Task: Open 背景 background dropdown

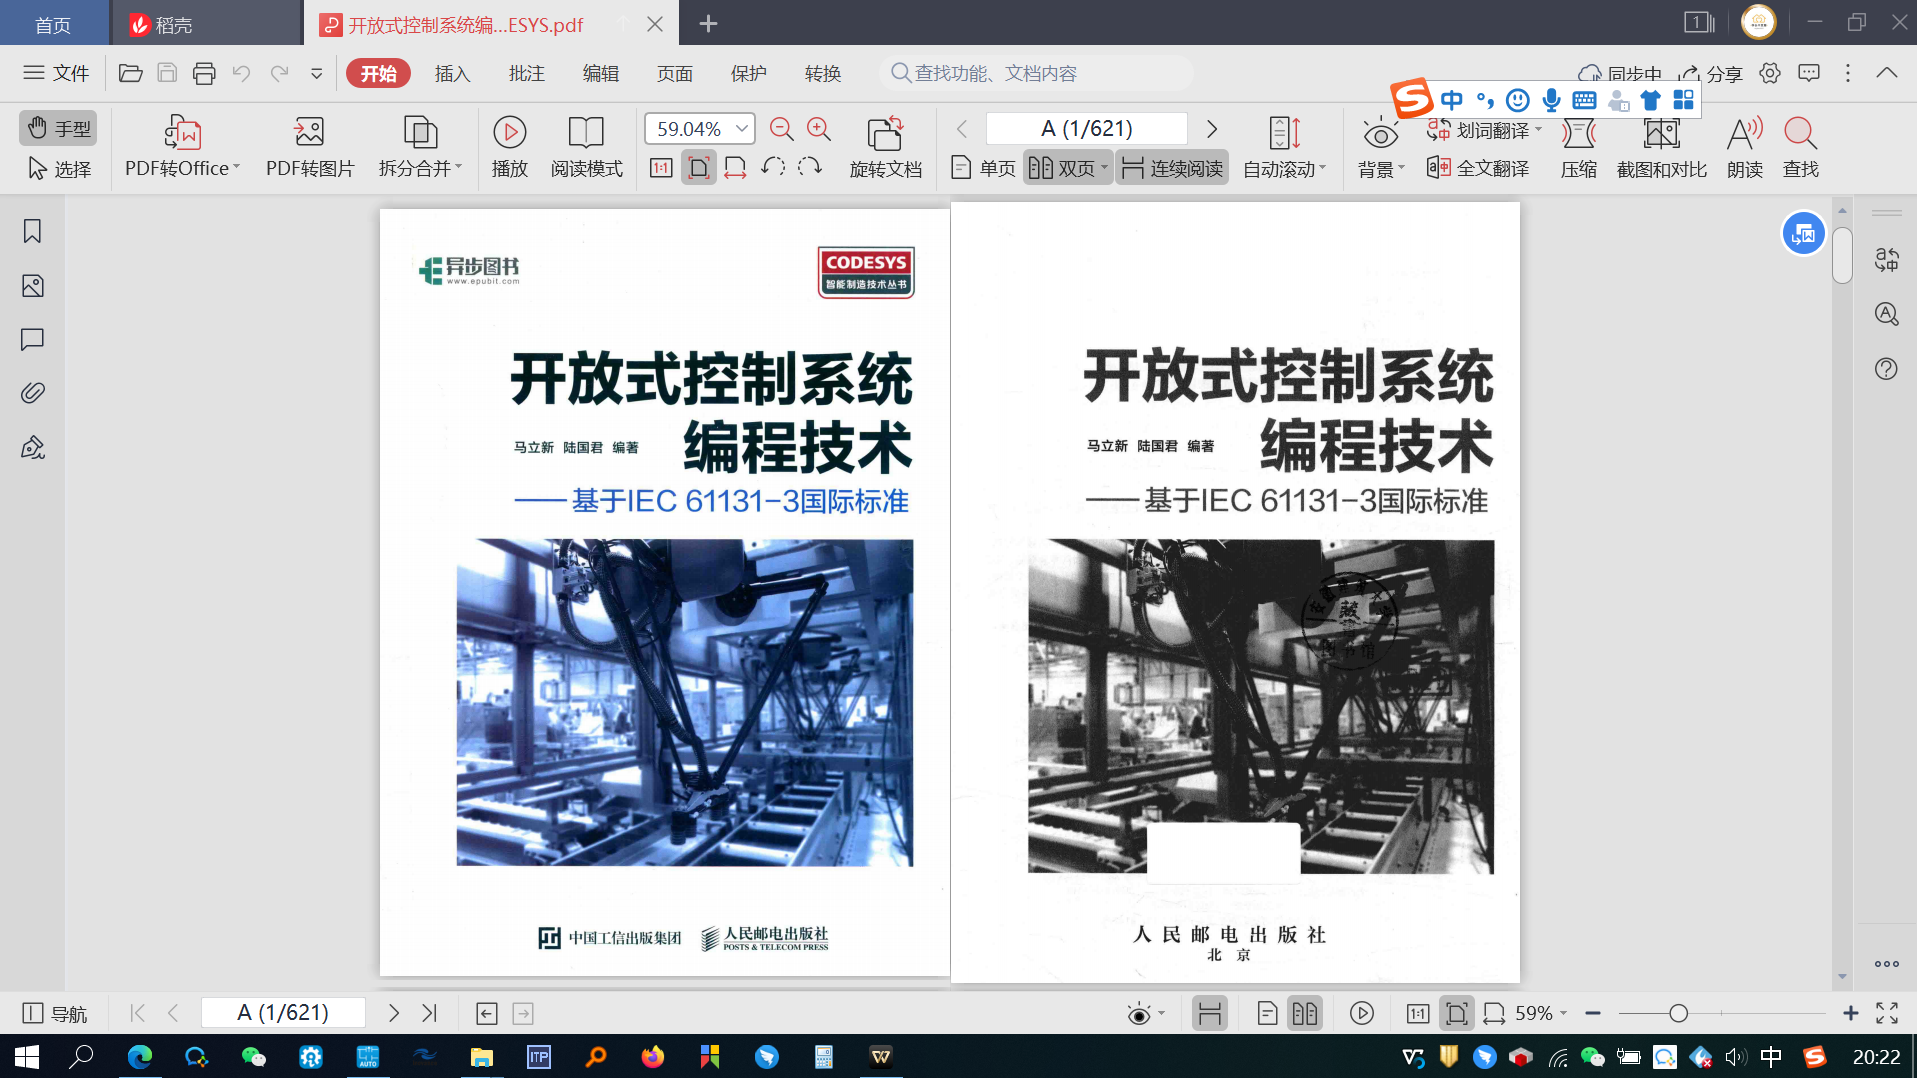Action: (x=1381, y=147)
